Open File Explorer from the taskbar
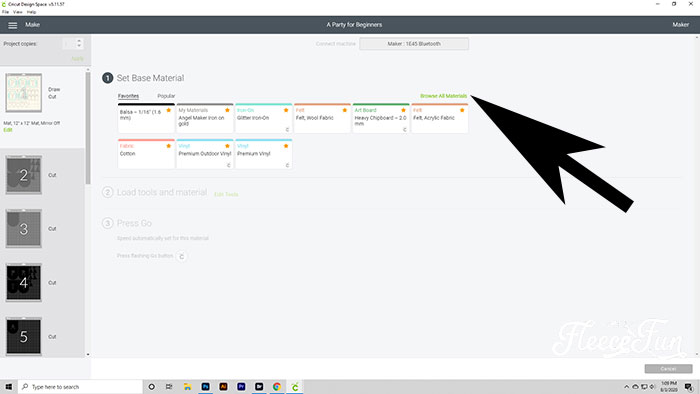 188,387
